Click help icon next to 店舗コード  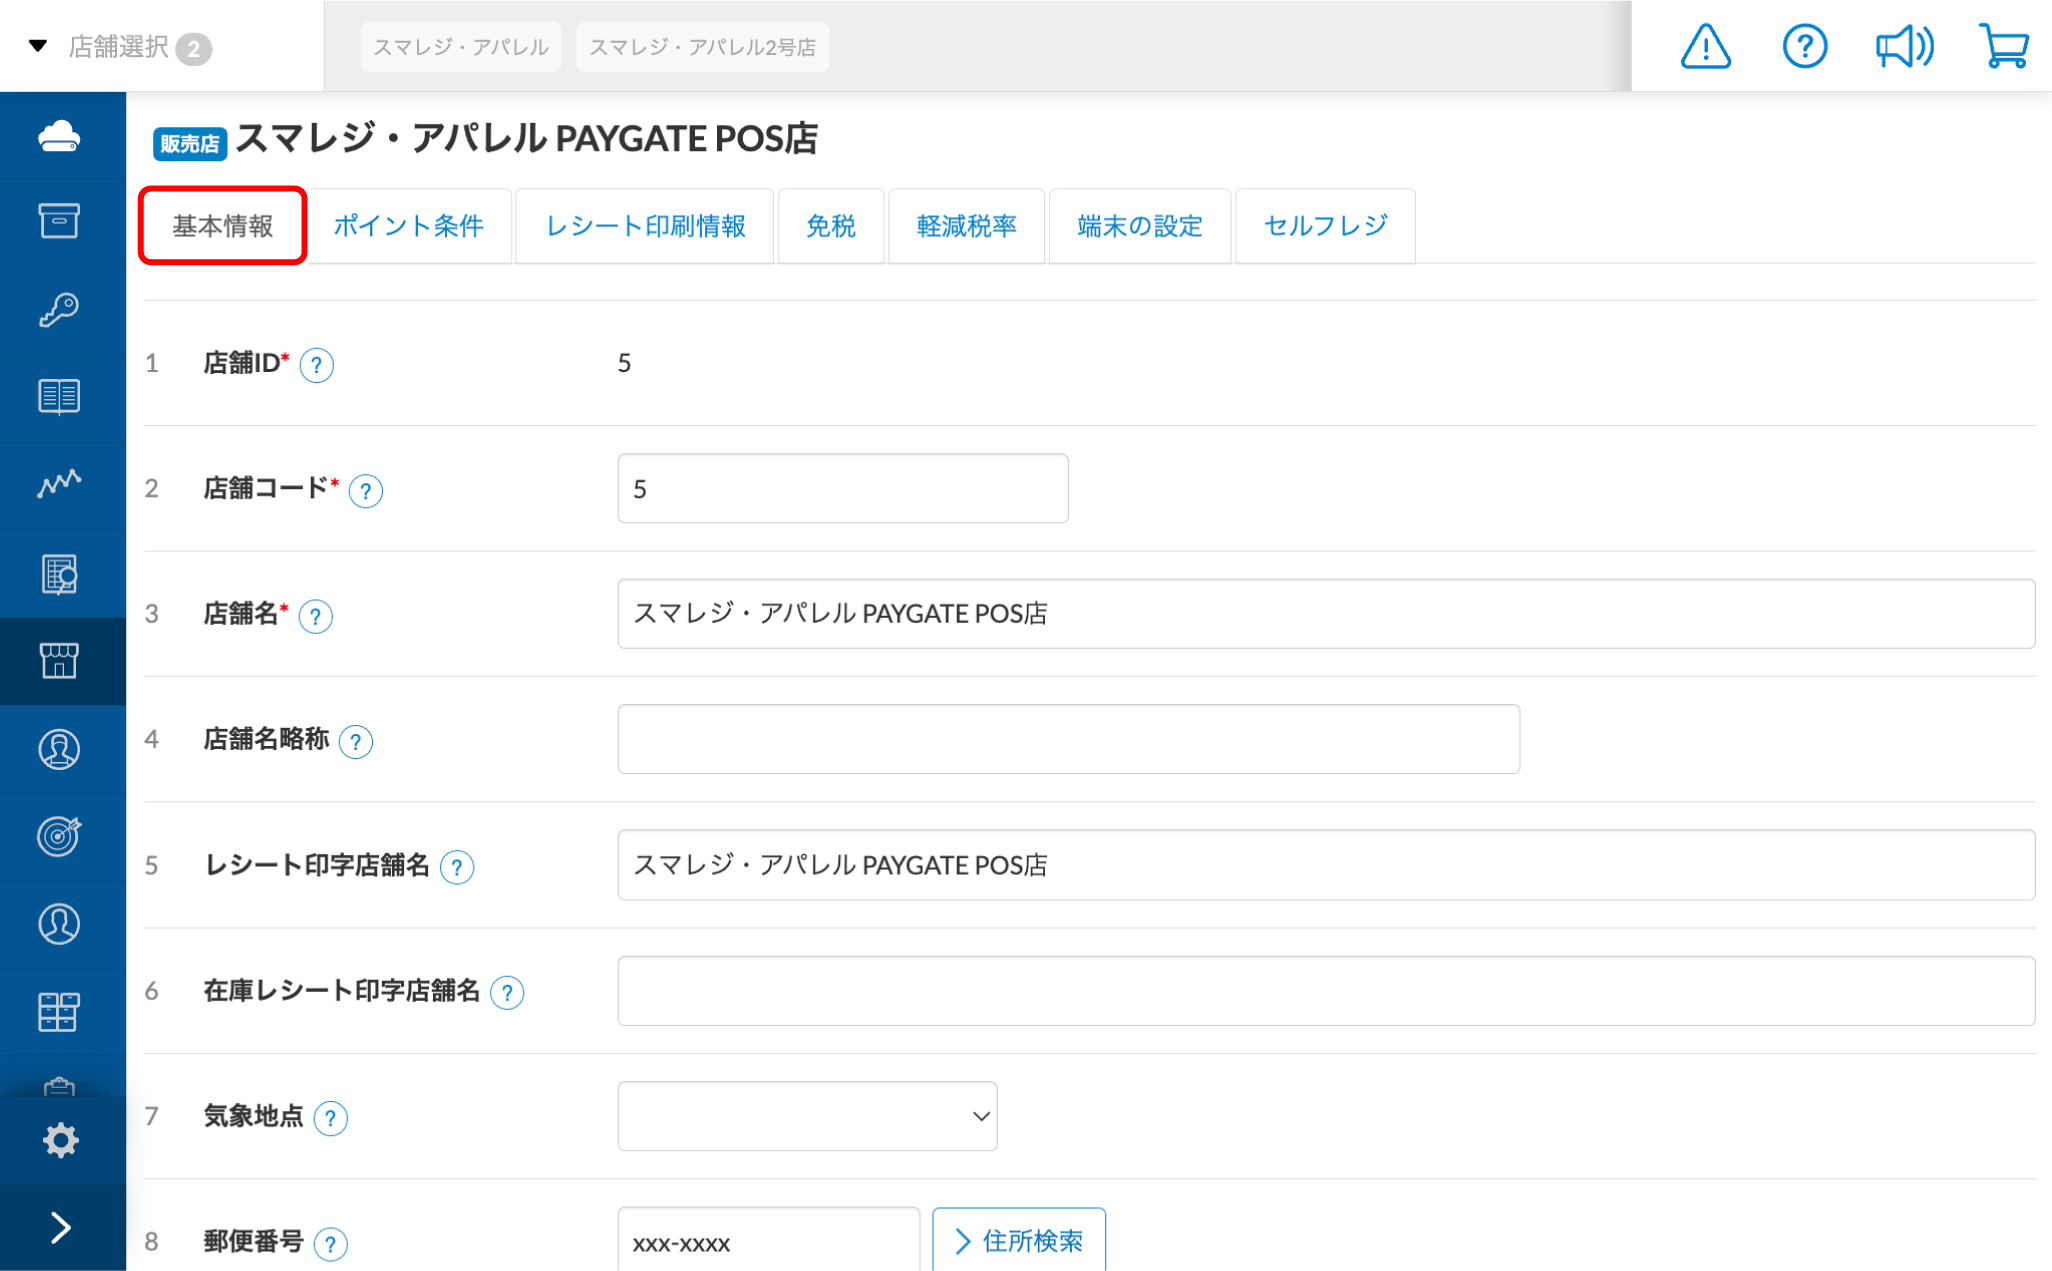[366, 491]
